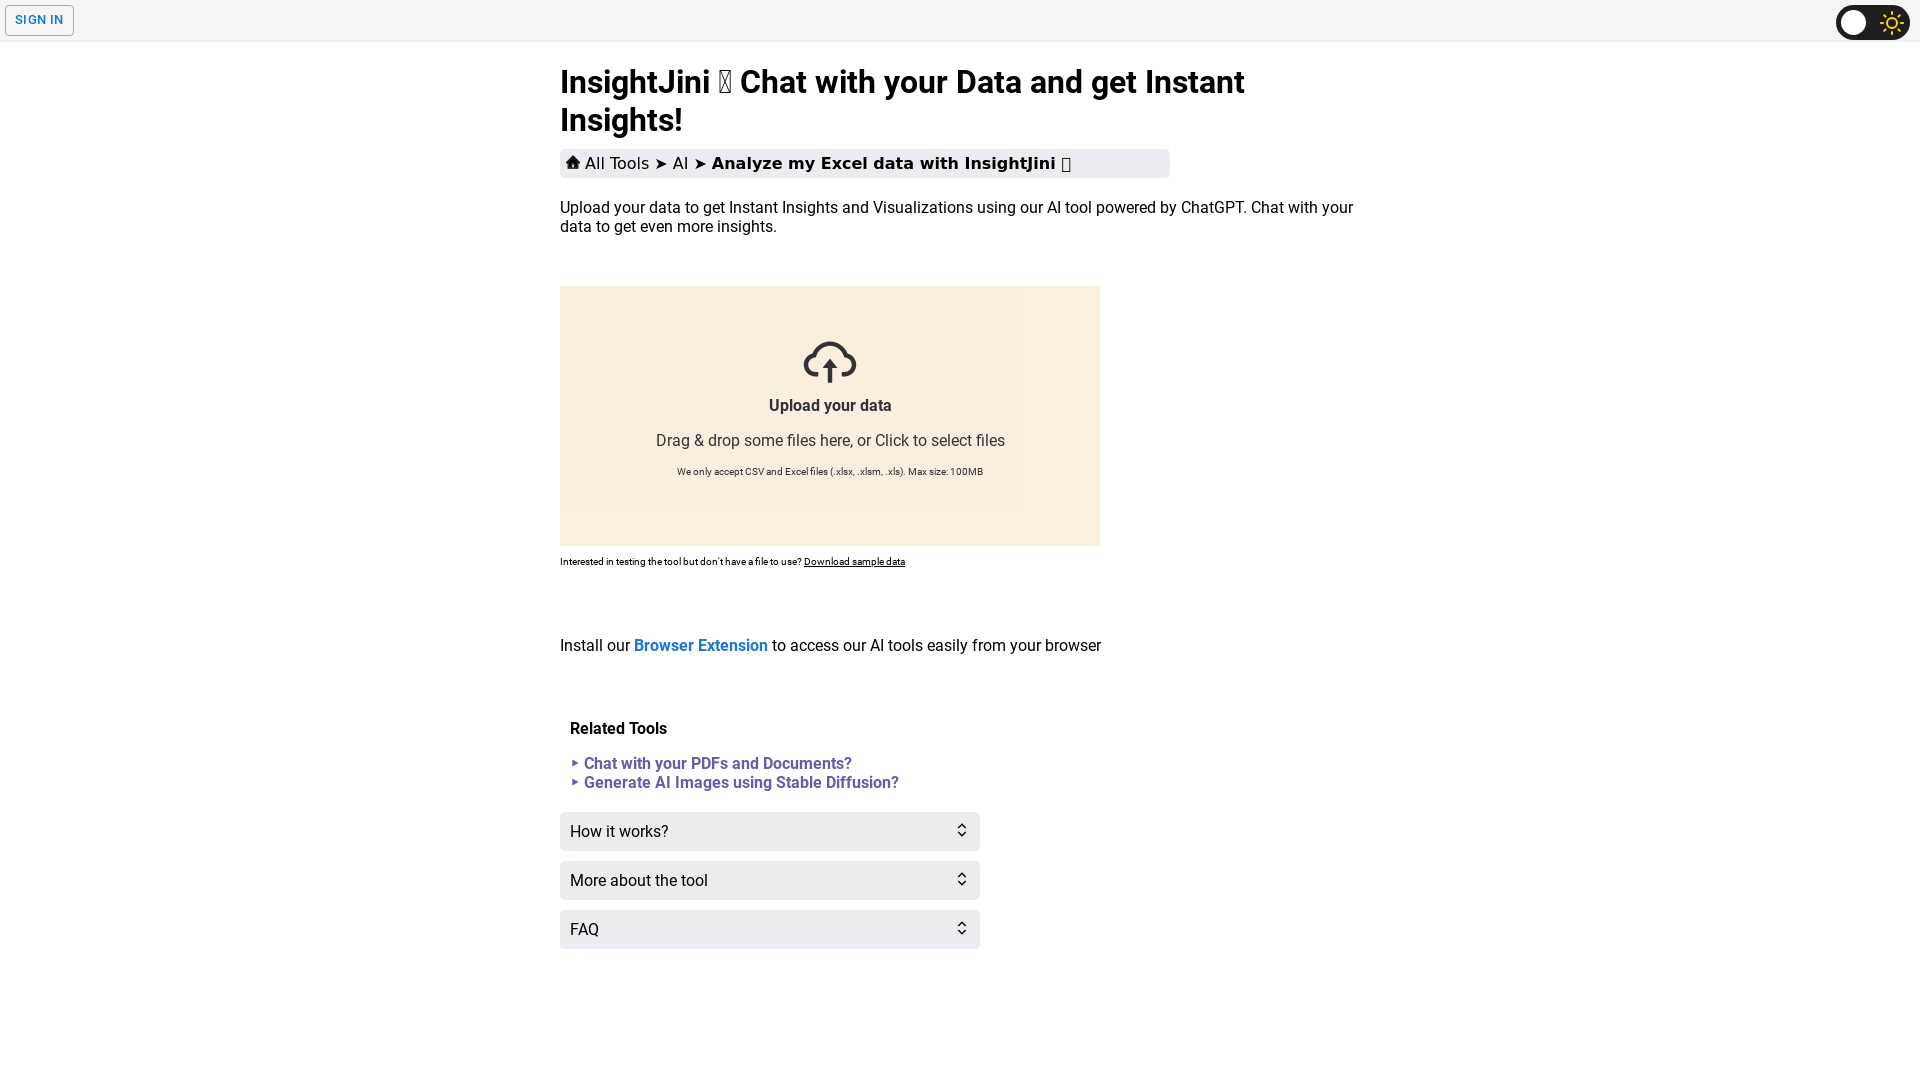The image size is (1920, 1080).
Task: Expand the FAQ accordion
Action: click(x=769, y=929)
